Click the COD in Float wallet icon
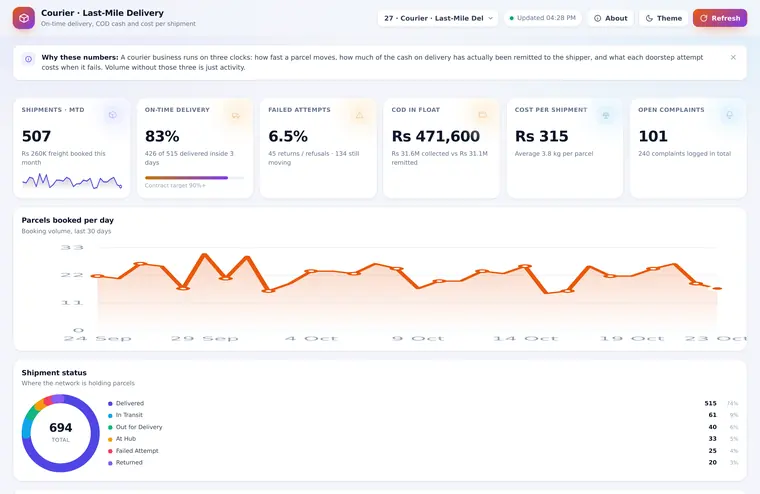This screenshot has height=494, width=760. (x=482, y=115)
